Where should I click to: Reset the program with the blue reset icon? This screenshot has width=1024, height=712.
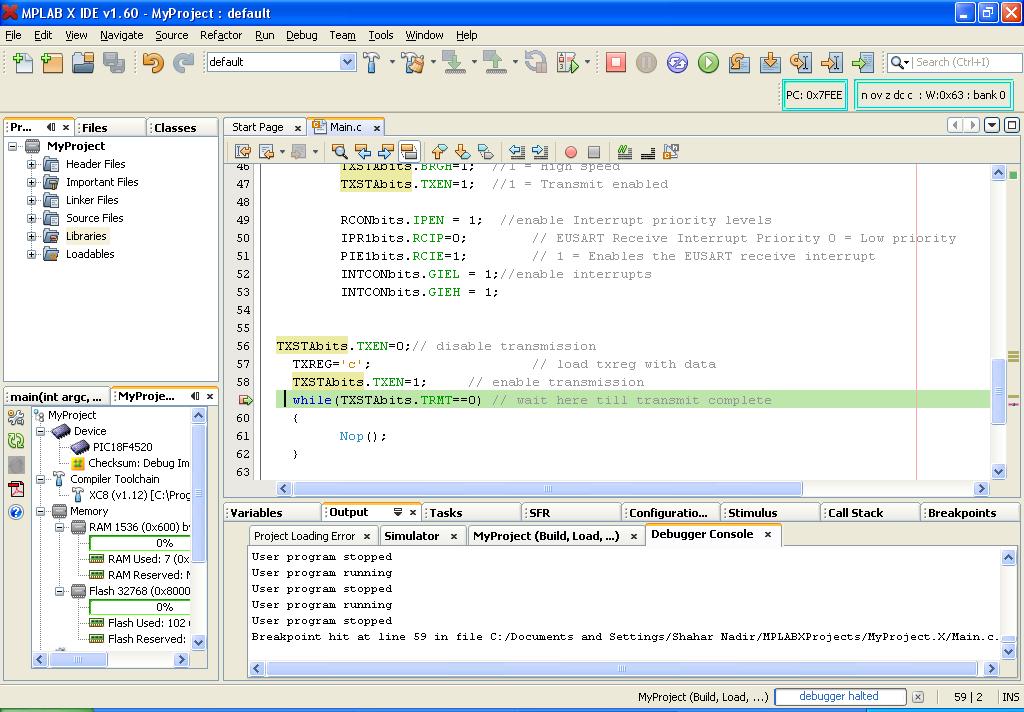[677, 62]
